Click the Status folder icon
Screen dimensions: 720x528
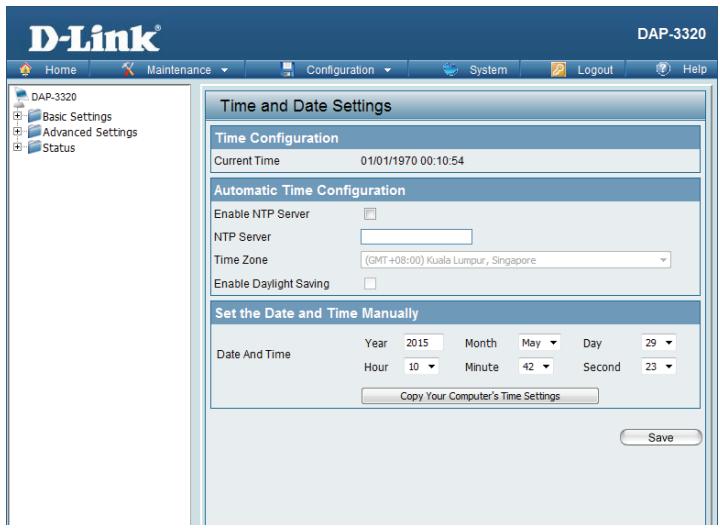click(34, 147)
